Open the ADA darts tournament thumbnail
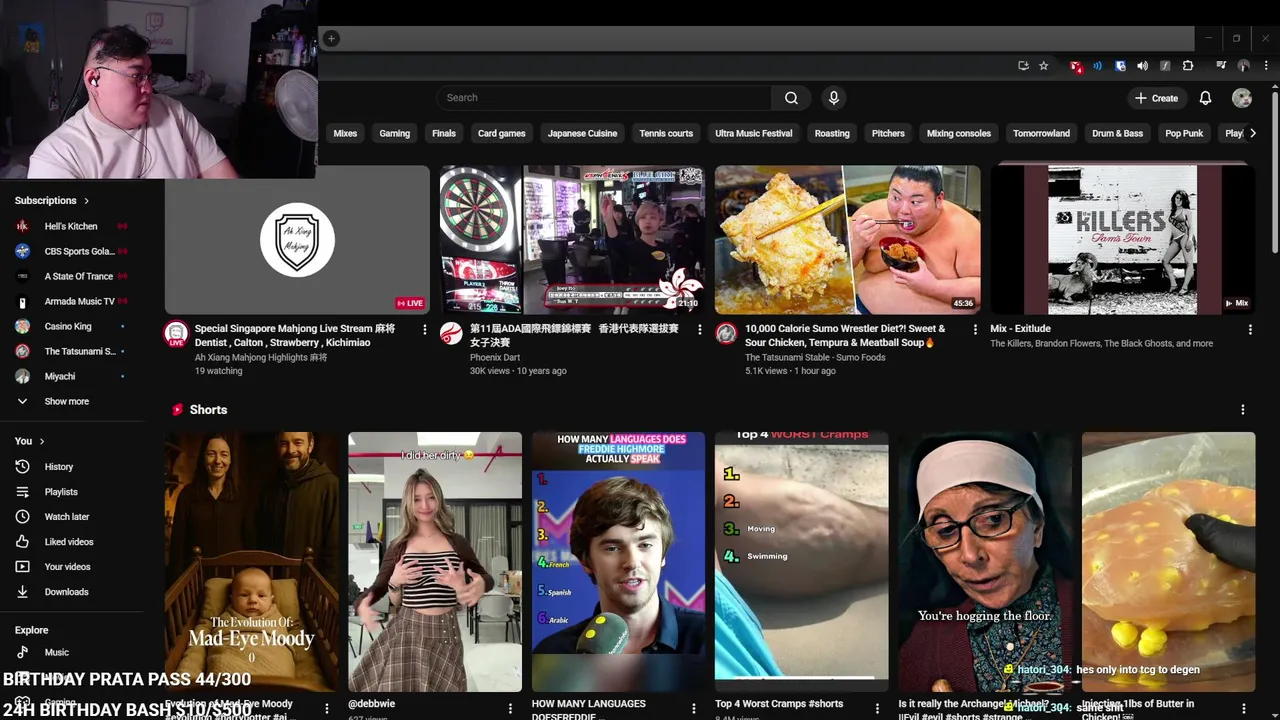The image size is (1280, 720). pyautogui.click(x=573, y=240)
